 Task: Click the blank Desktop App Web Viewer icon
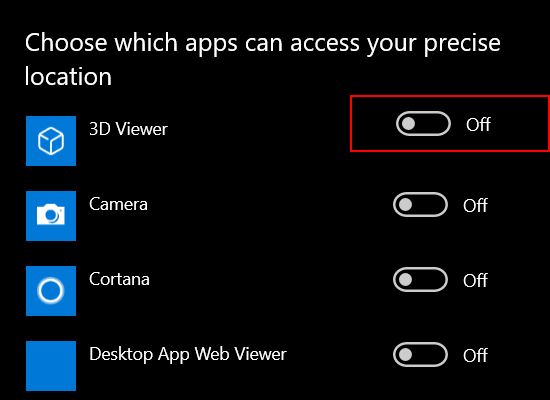[51, 366]
